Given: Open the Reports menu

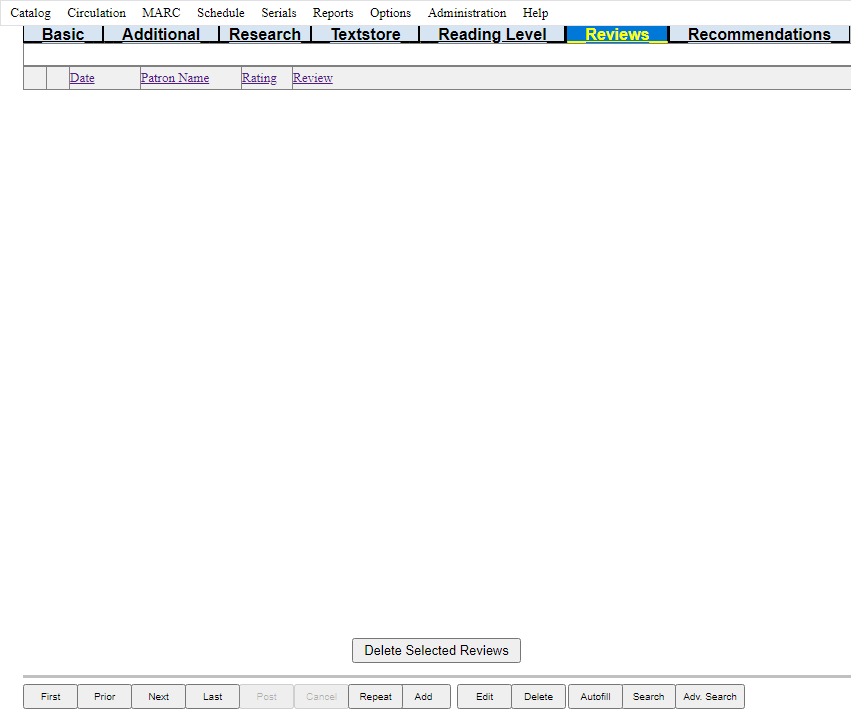Looking at the screenshot, I should [333, 13].
